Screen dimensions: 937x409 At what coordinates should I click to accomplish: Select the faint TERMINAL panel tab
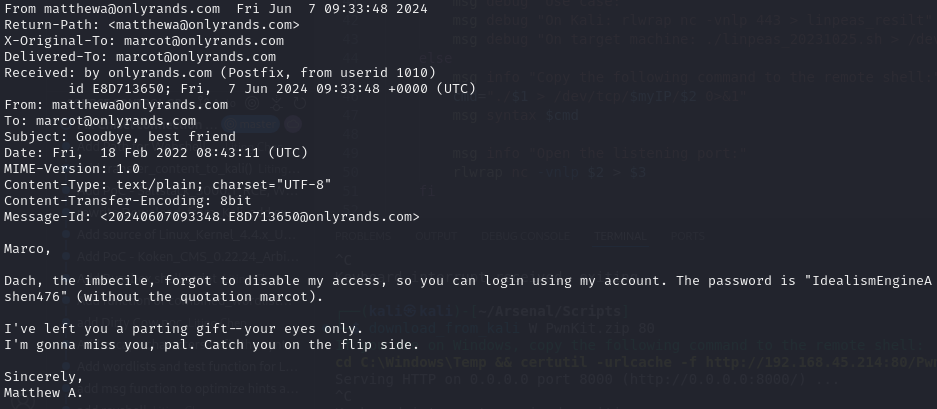[x=620, y=236]
